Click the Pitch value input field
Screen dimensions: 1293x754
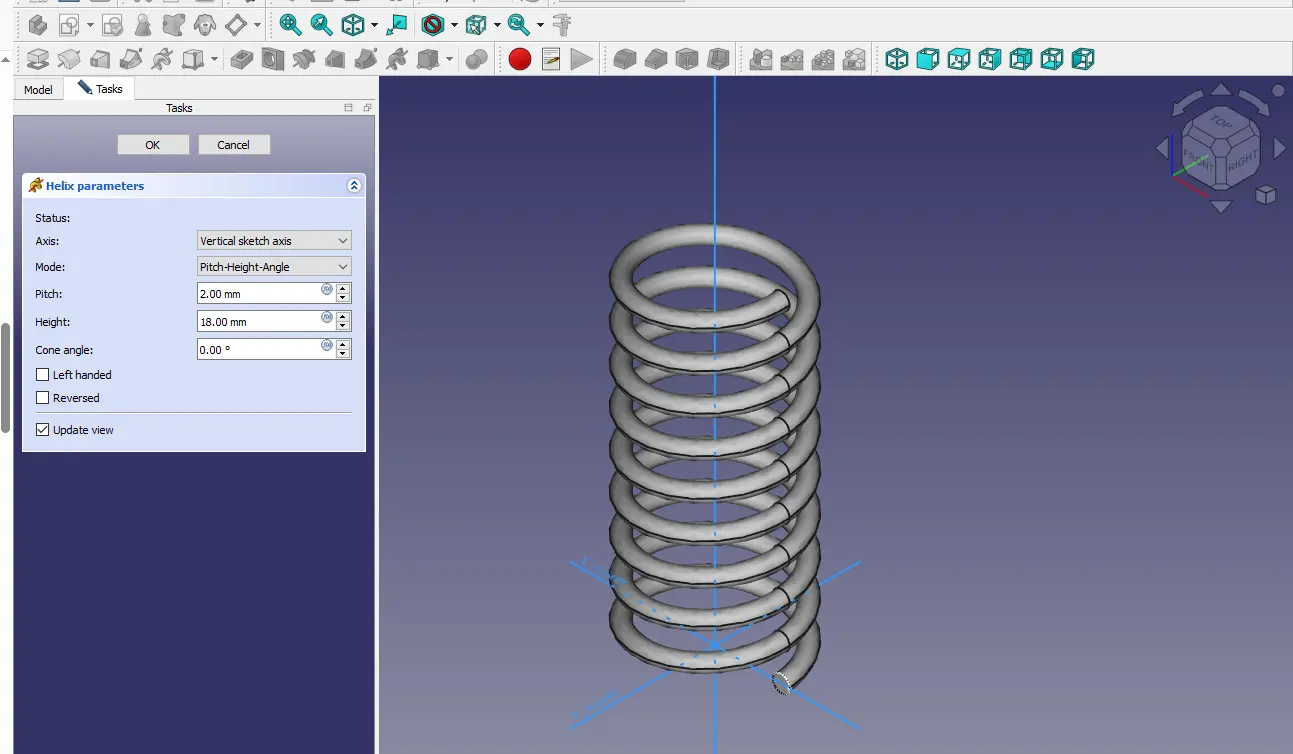click(x=257, y=294)
